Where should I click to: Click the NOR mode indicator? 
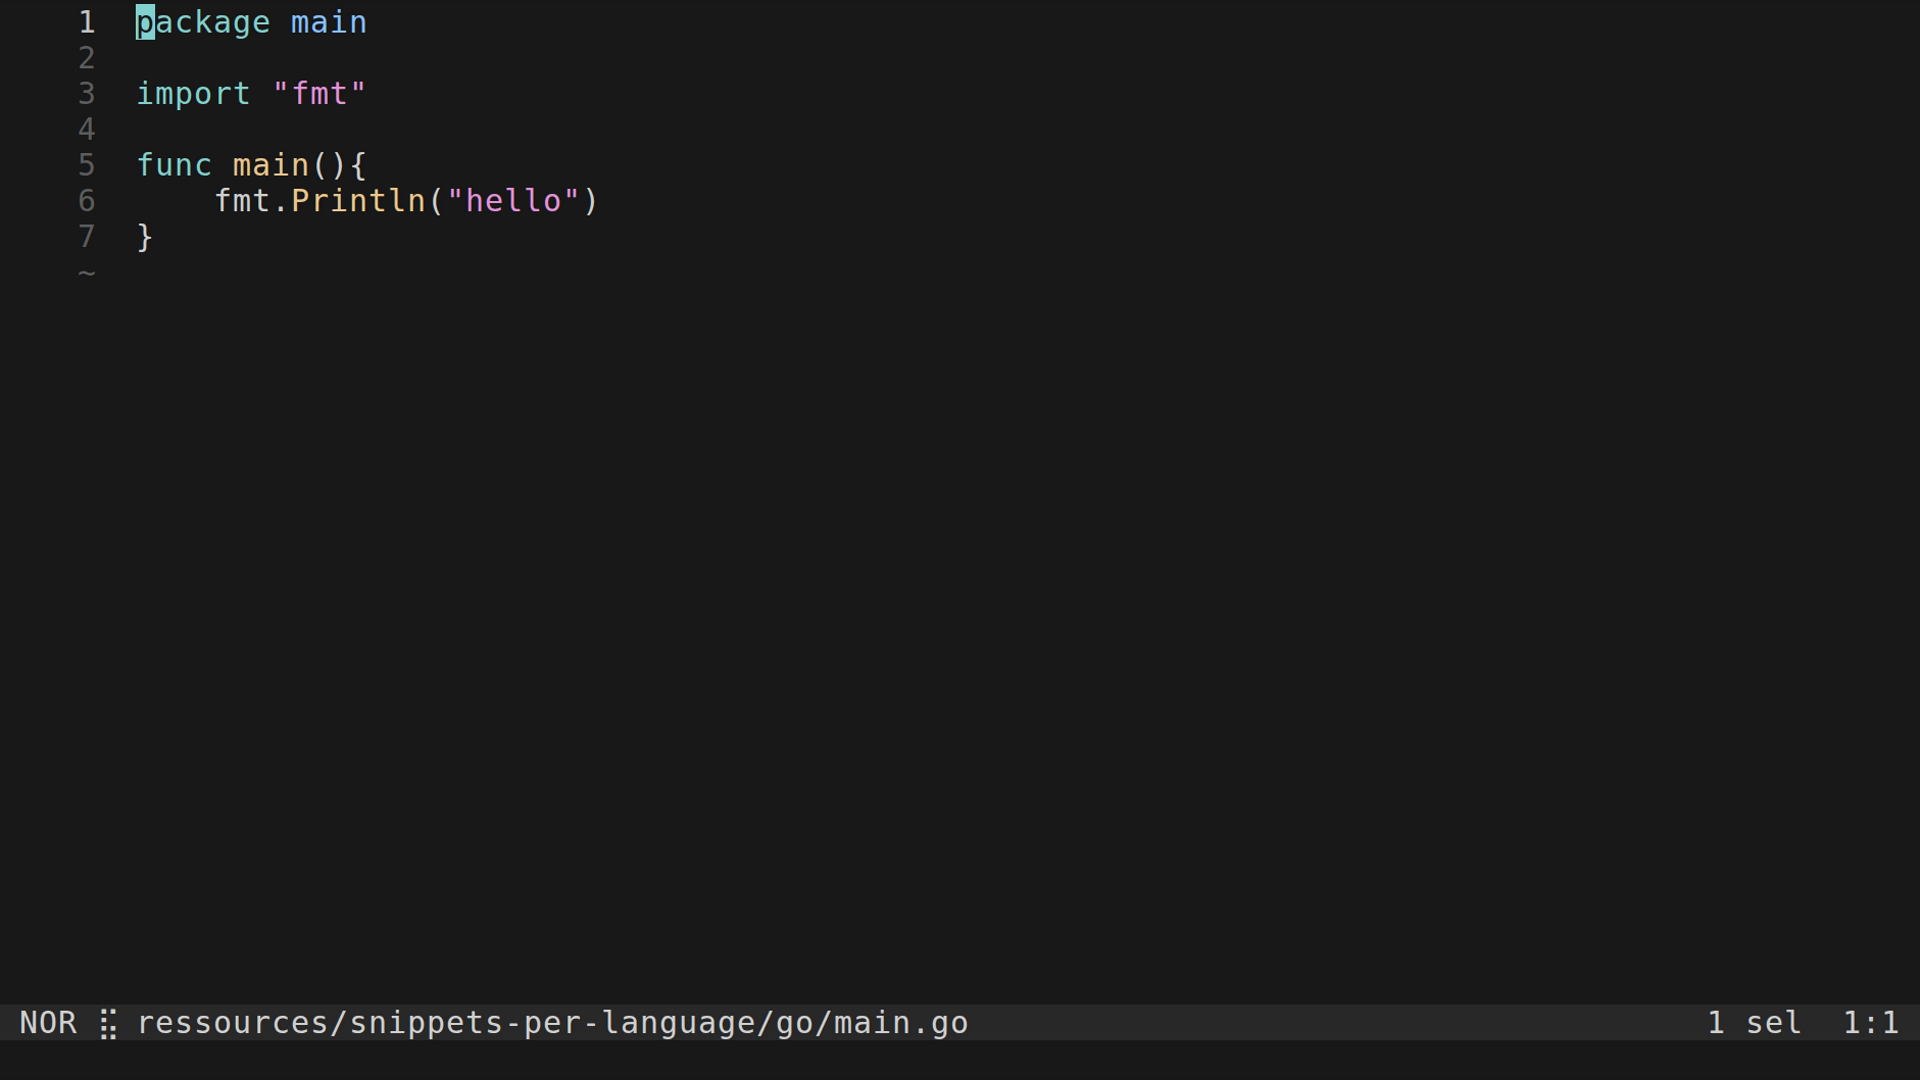[x=48, y=1023]
